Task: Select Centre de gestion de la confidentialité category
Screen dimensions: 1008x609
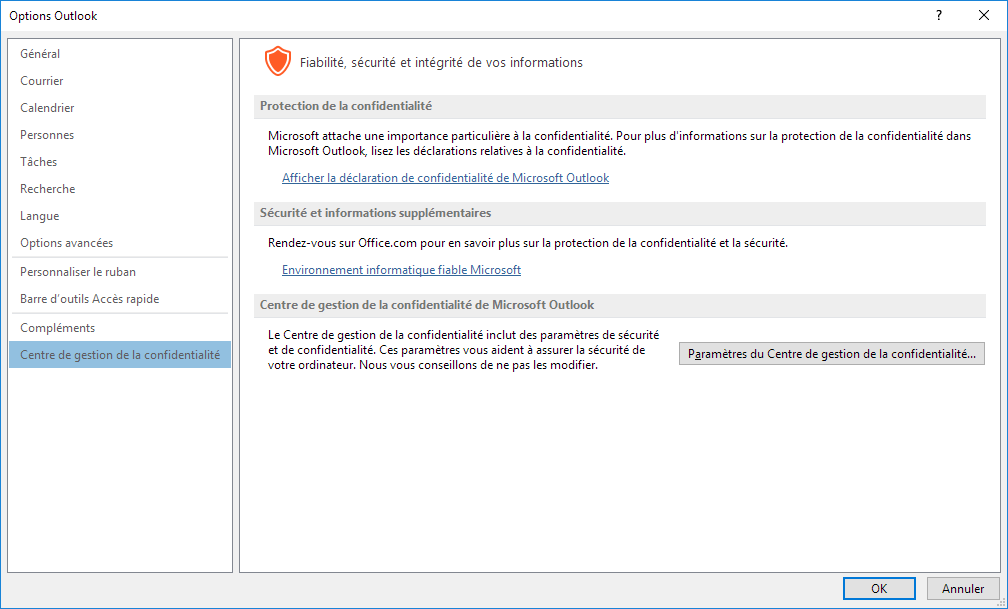Action: [x=120, y=355]
